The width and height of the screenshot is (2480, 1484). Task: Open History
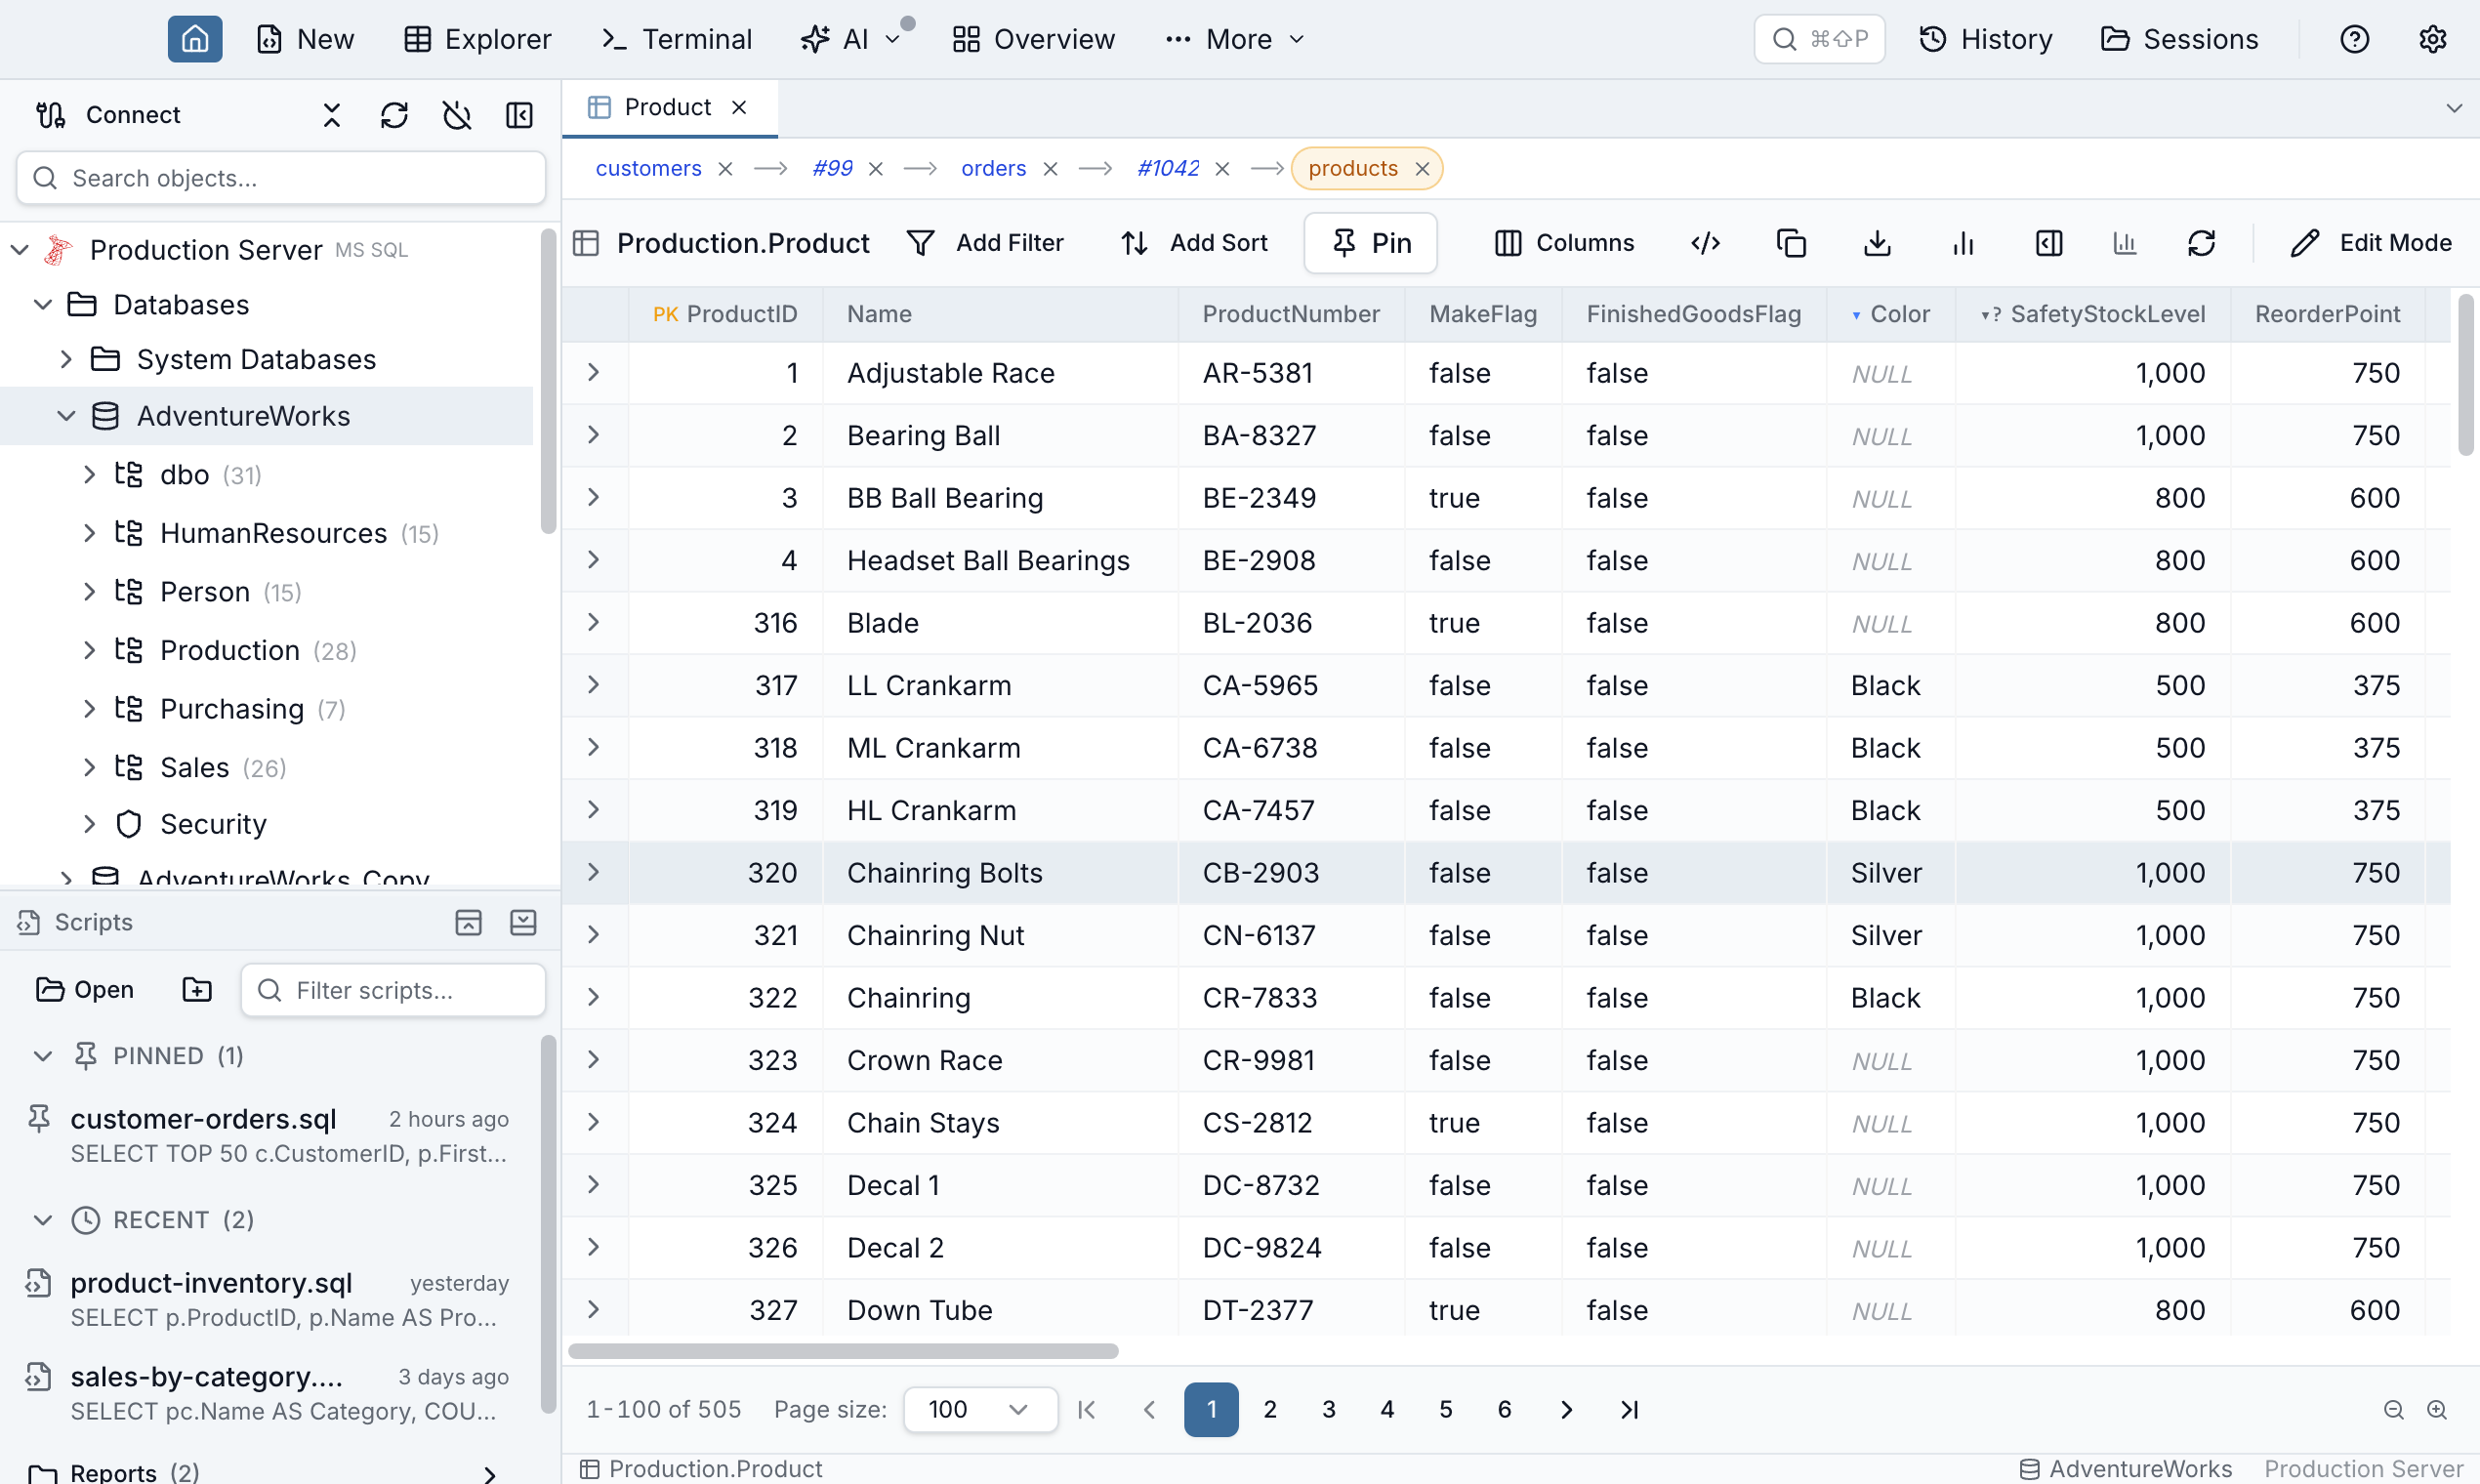1986,39
